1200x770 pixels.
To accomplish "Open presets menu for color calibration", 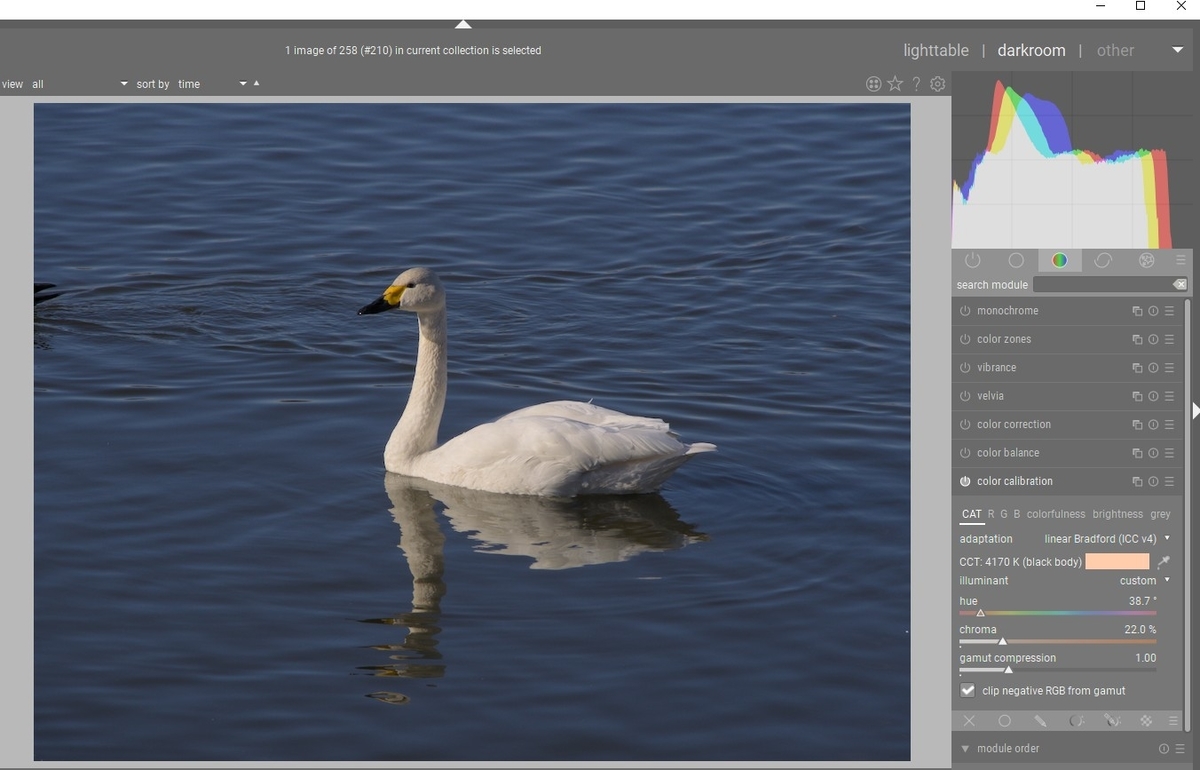I will tap(1169, 482).
